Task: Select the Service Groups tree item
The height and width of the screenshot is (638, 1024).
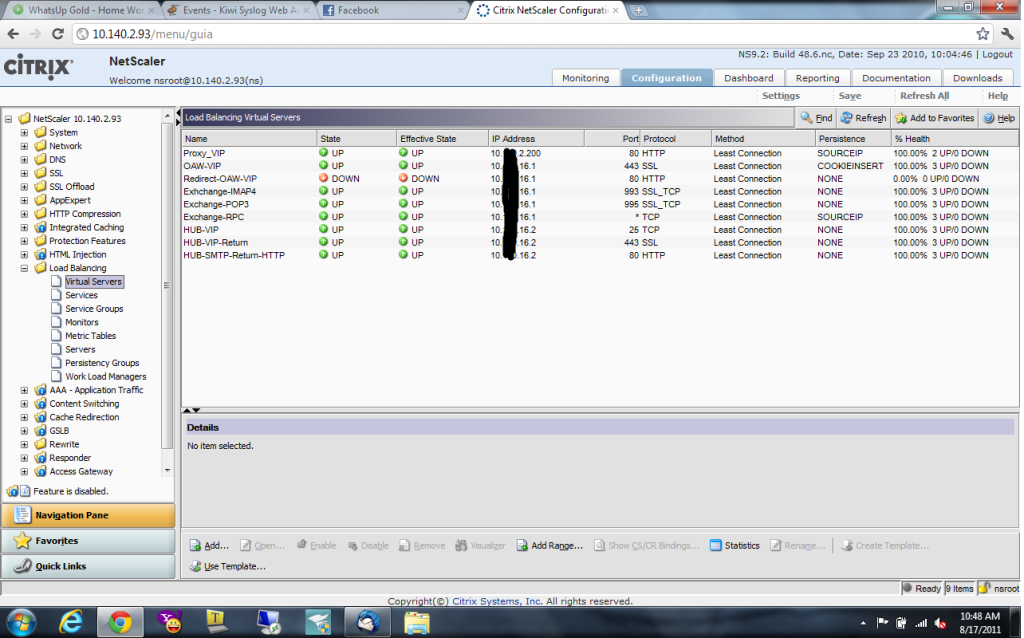Action: coord(94,309)
